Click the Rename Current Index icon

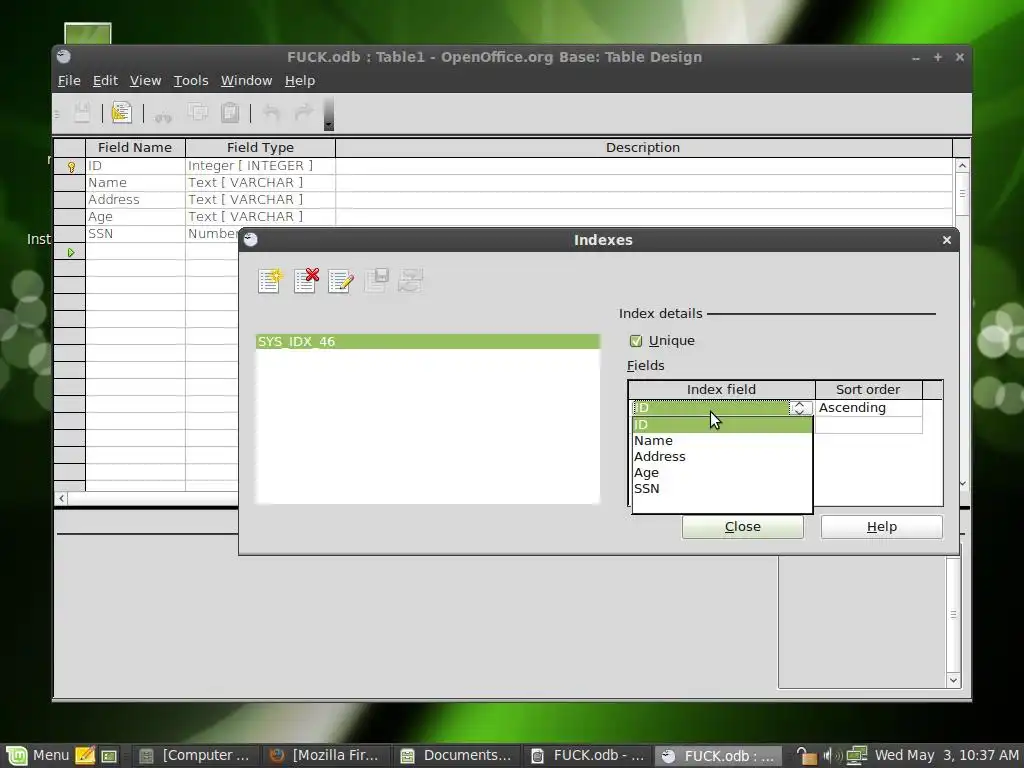(x=341, y=281)
